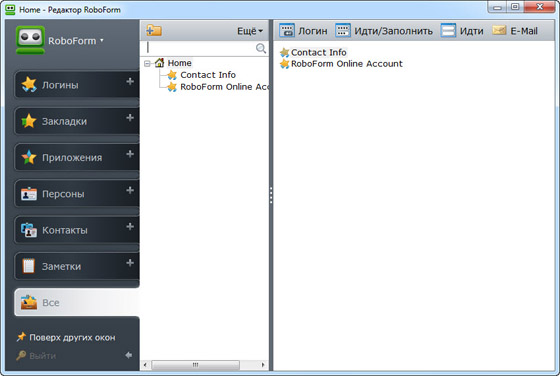Add a new bookmark with Закладки plus

130,118
